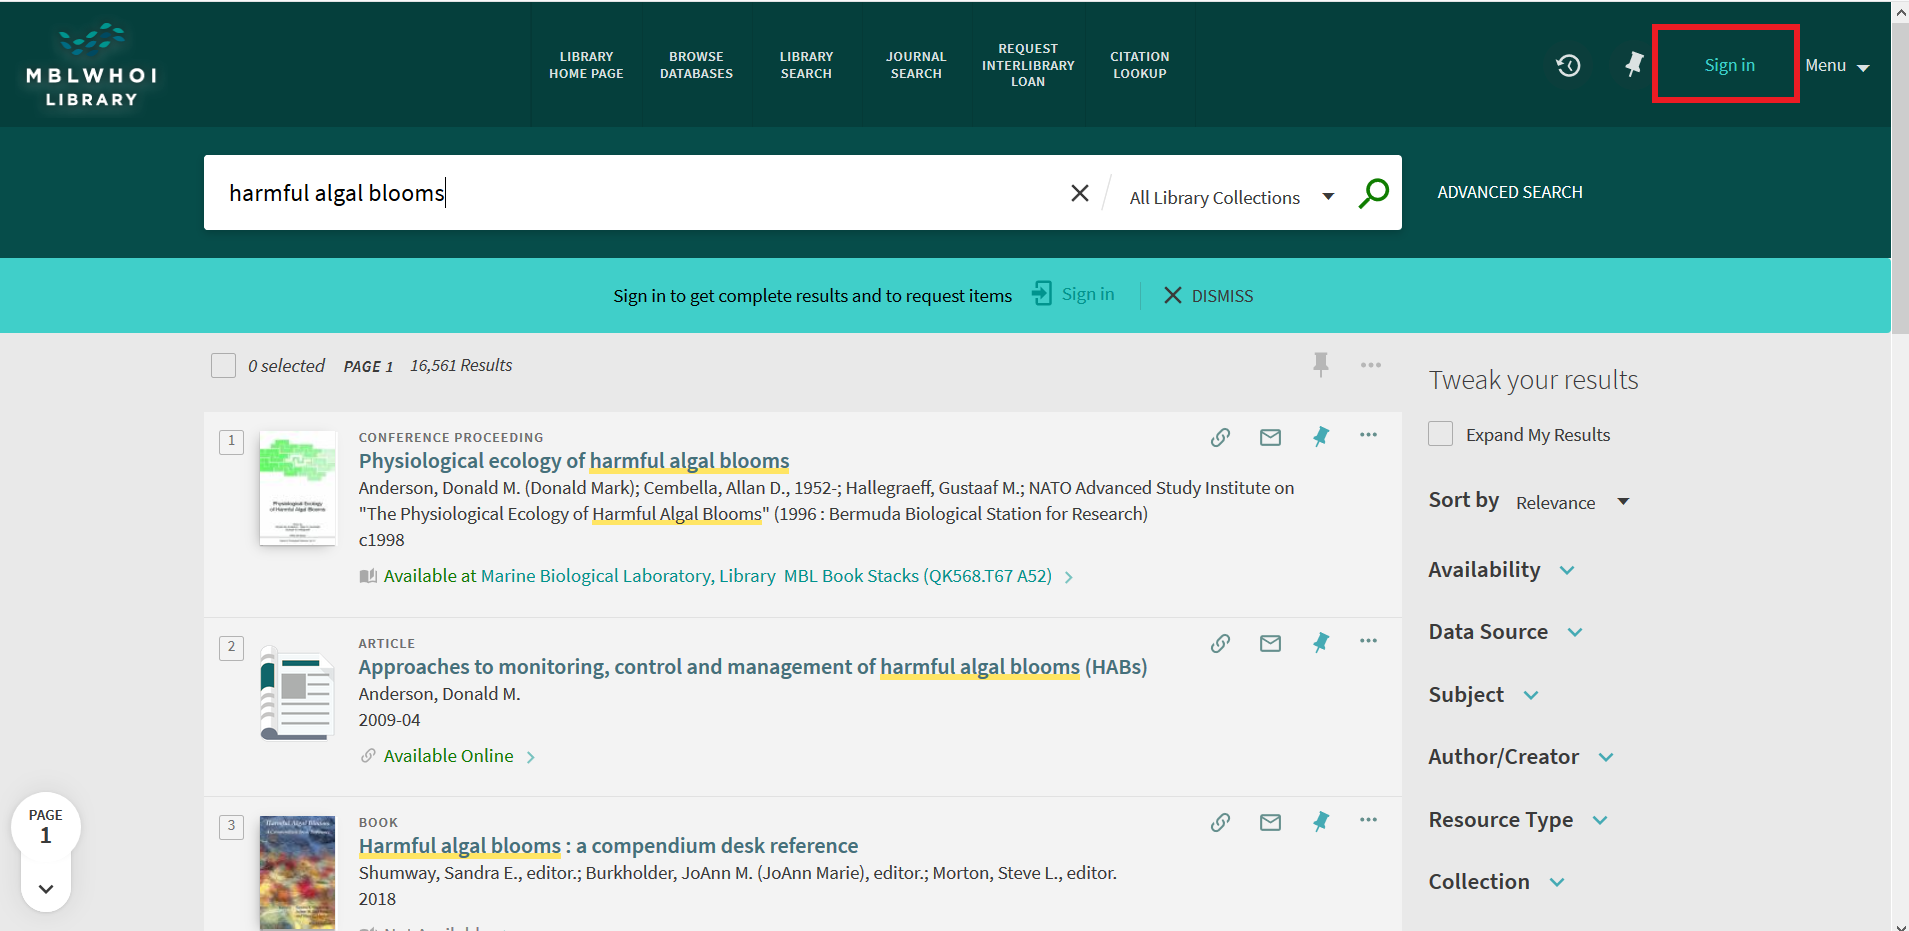Select result number 3 checkbox

pos(231,826)
